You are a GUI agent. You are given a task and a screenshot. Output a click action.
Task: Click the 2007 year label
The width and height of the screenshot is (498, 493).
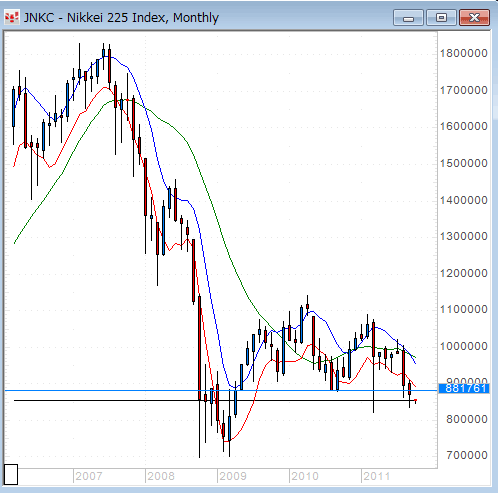89,476
